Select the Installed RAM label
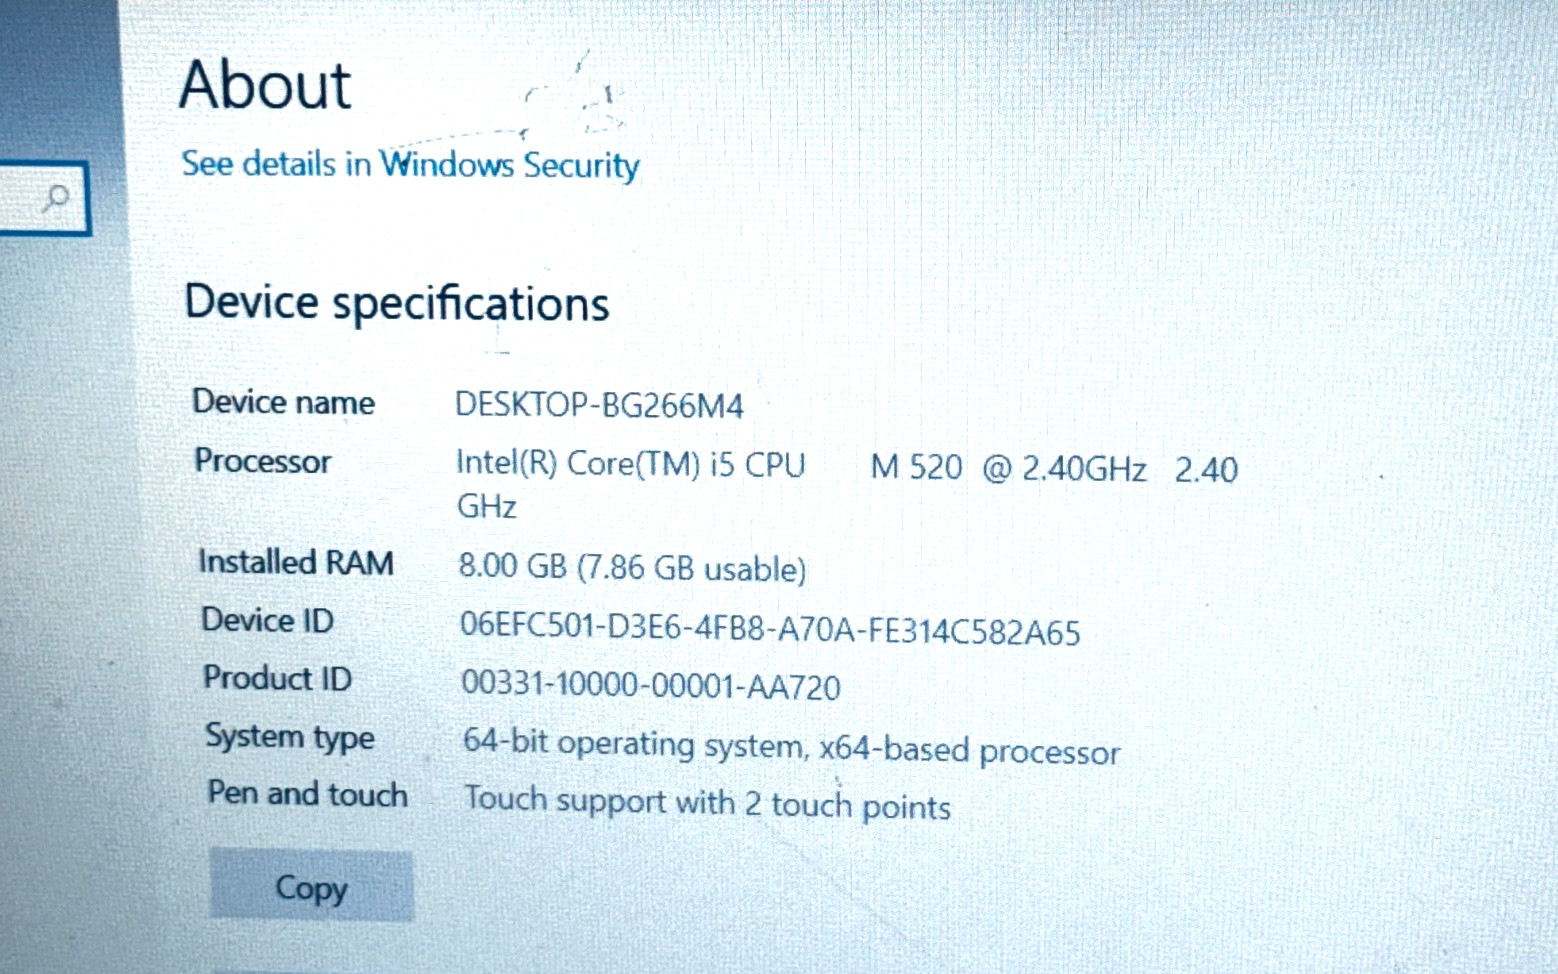 point(296,562)
